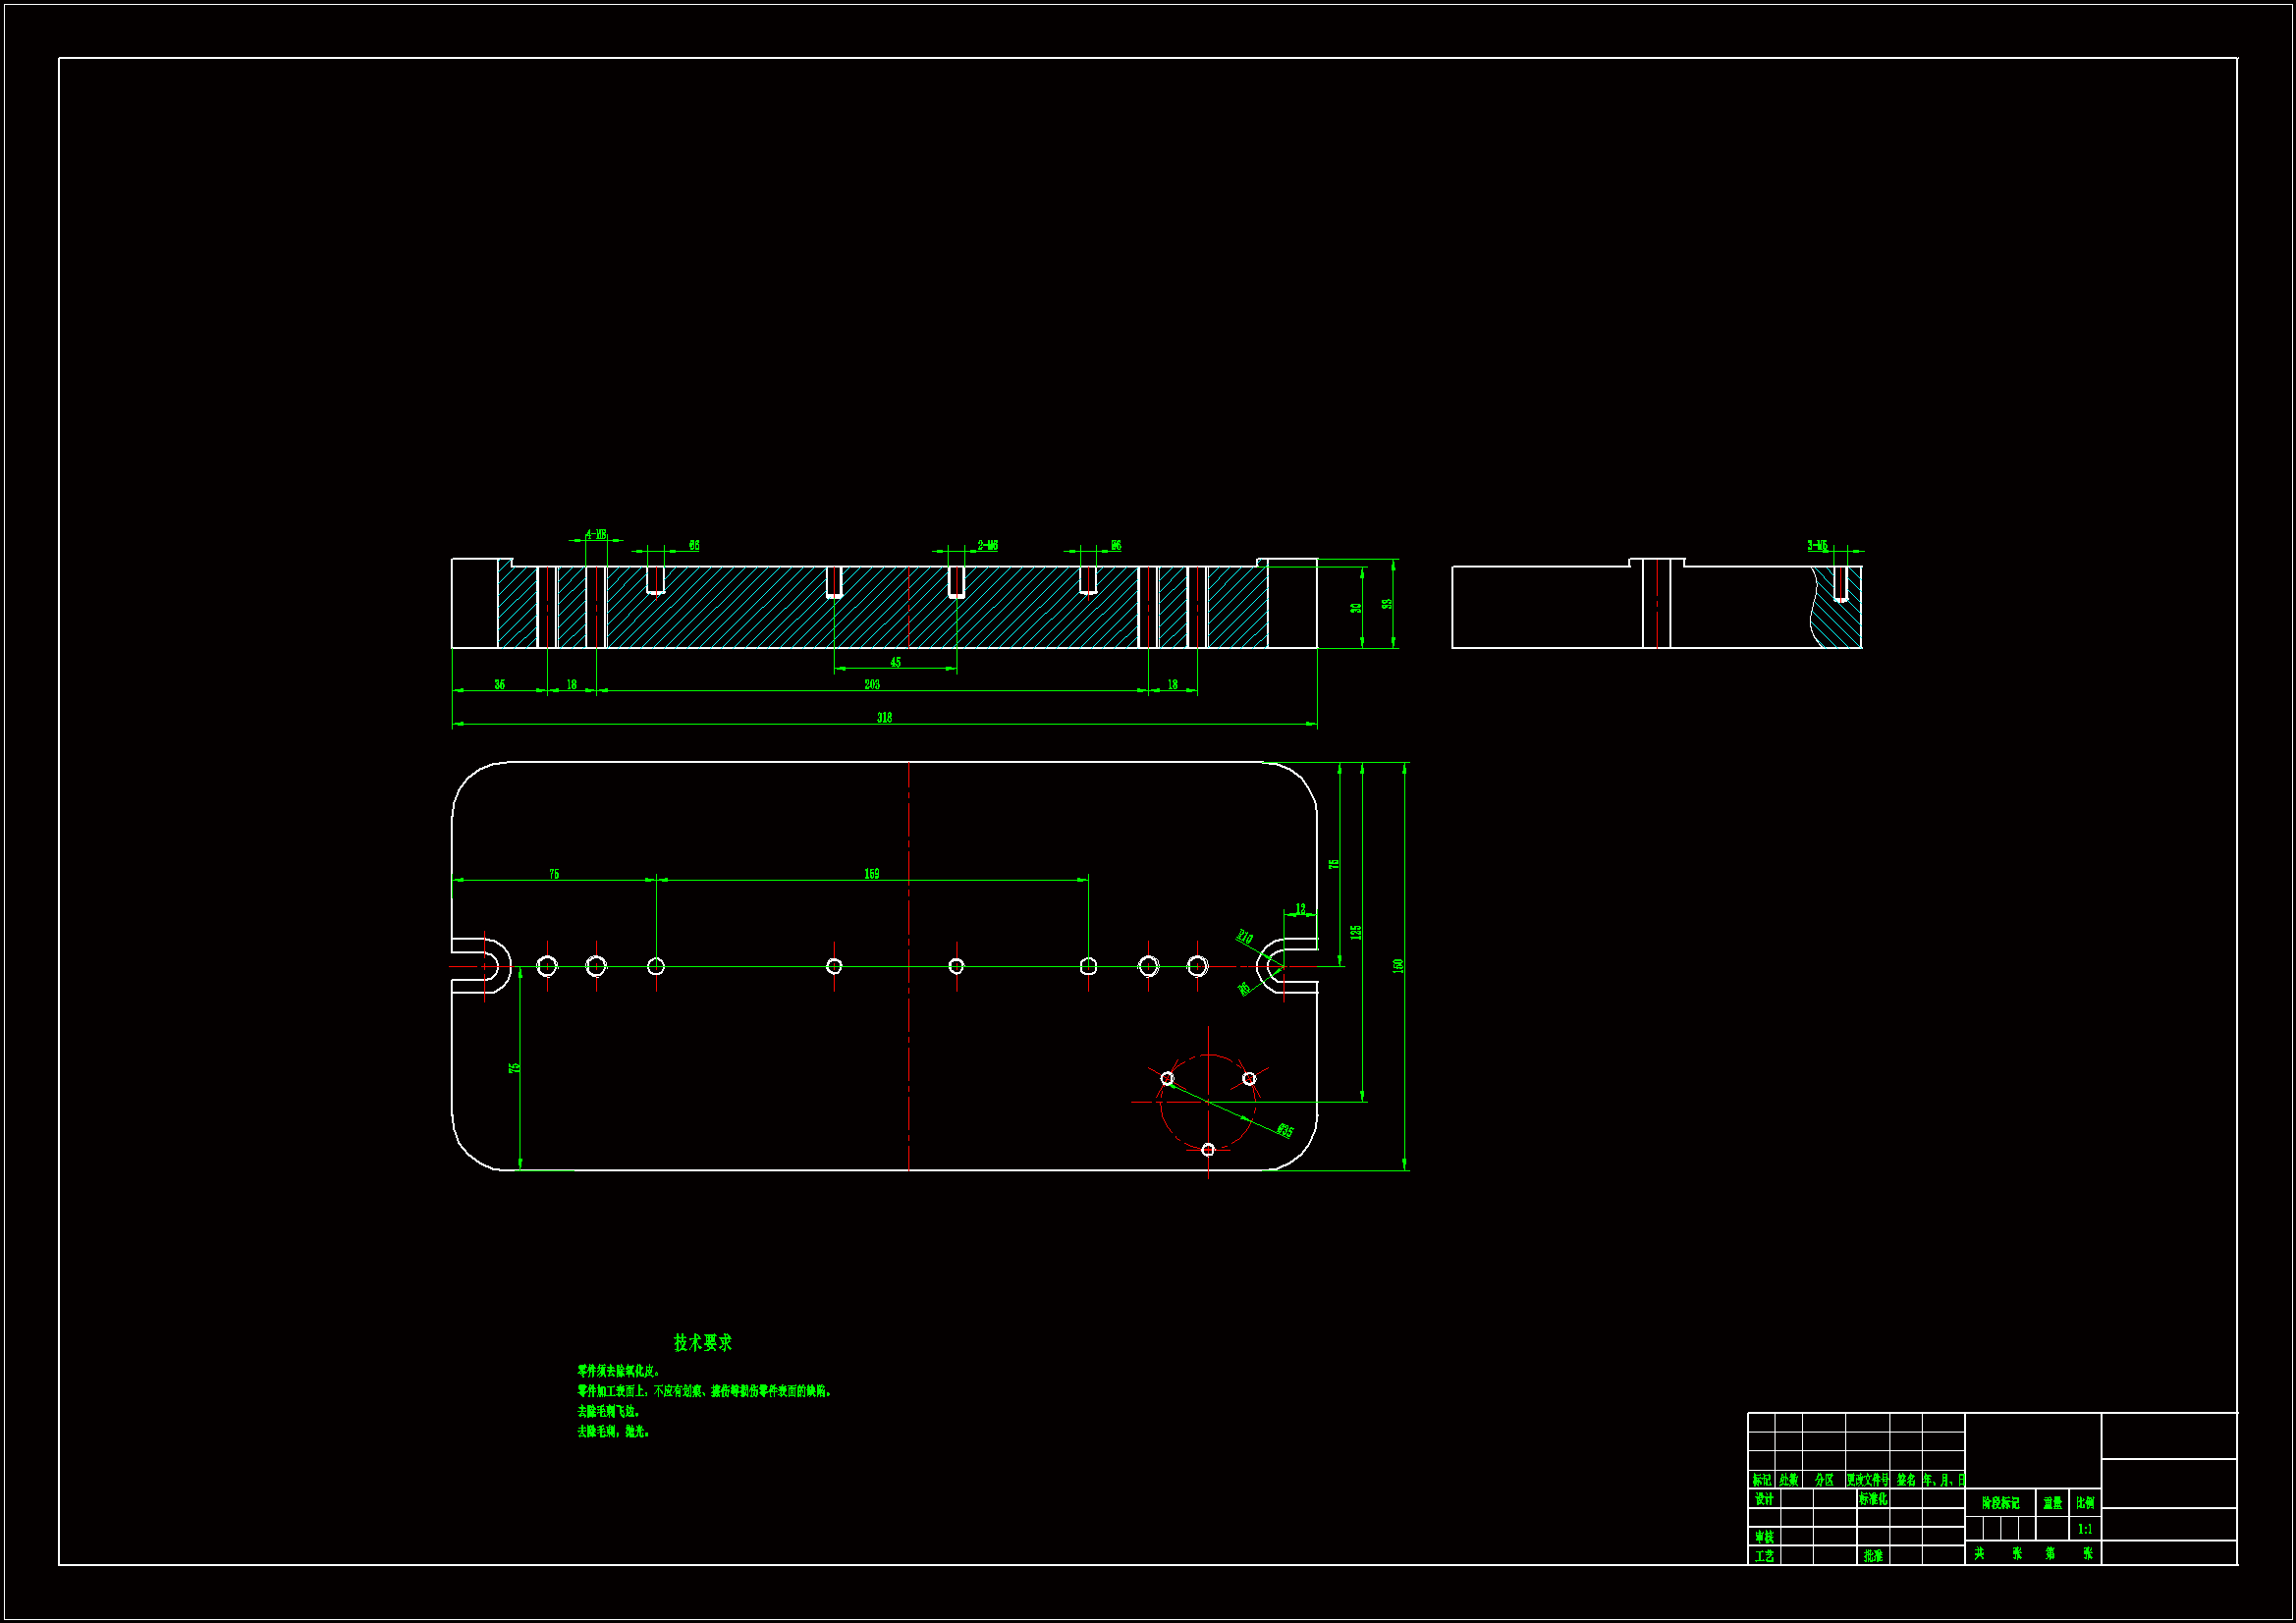Click the 2-M6 thread callout label

(987, 545)
